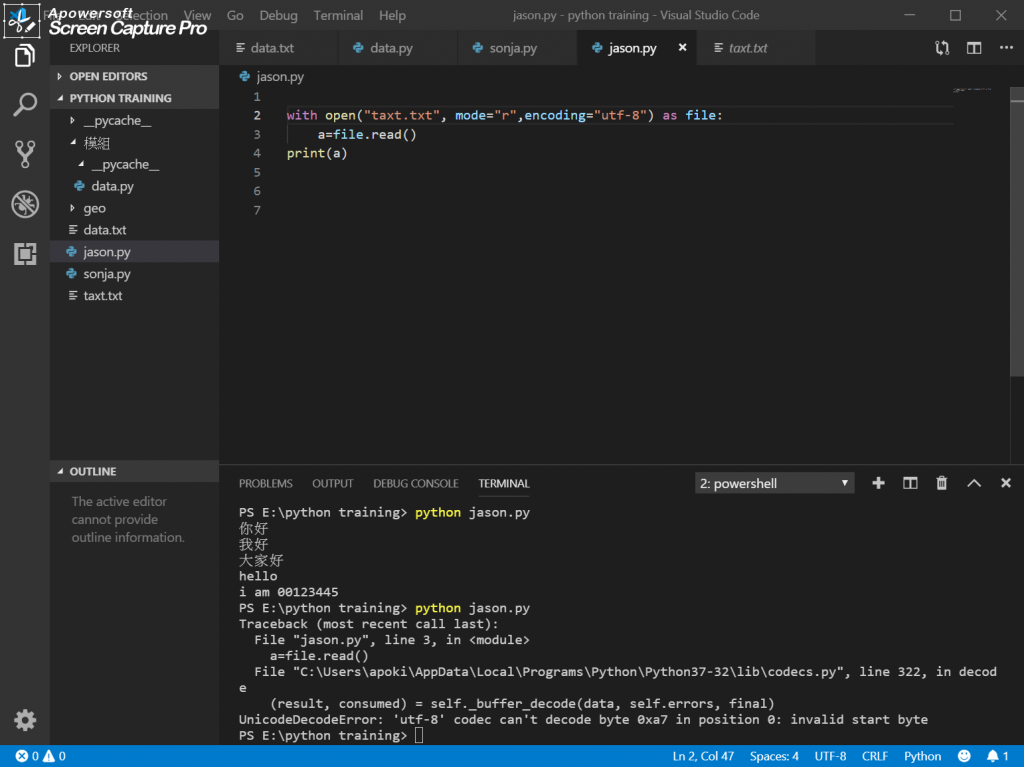Screen dimensions: 1024x767
Task: Click Python icon of data.py in explorer
Action: point(79,186)
